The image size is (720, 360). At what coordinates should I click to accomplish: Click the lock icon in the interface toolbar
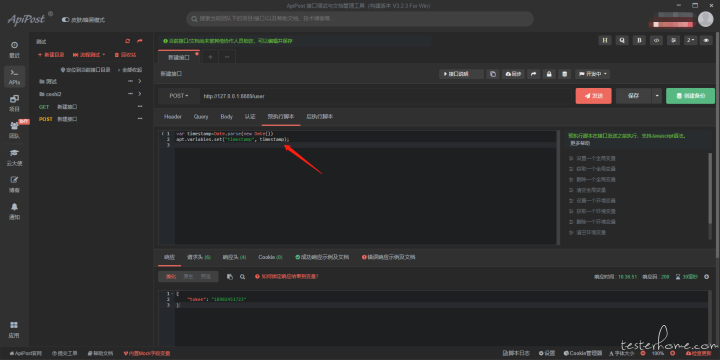[549, 74]
